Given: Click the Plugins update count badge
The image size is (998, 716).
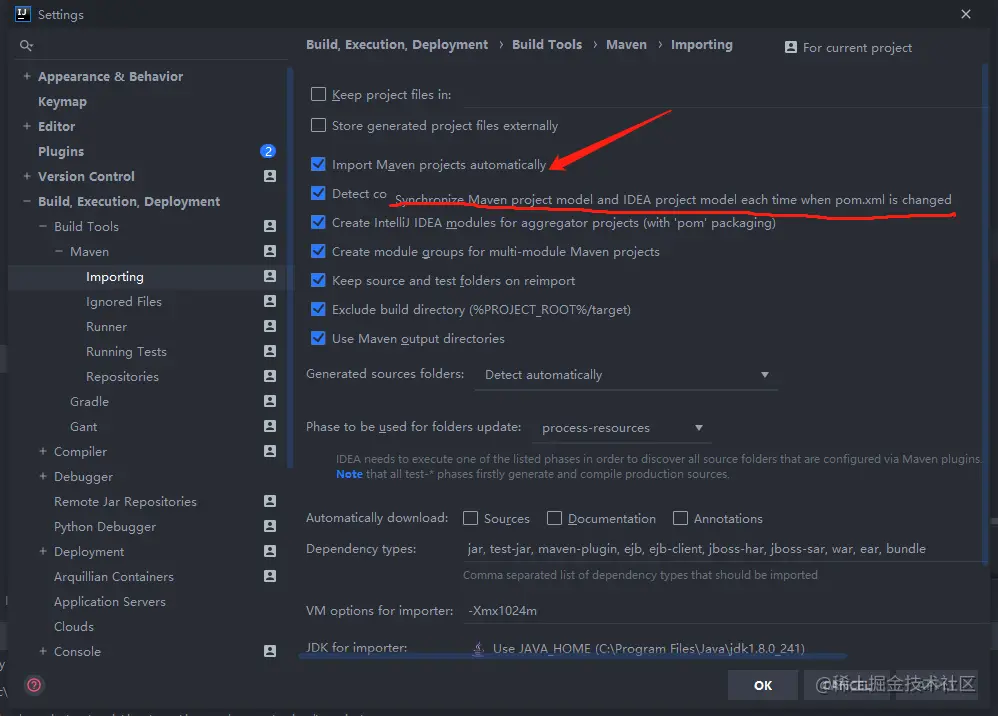Looking at the screenshot, I should click(x=268, y=151).
